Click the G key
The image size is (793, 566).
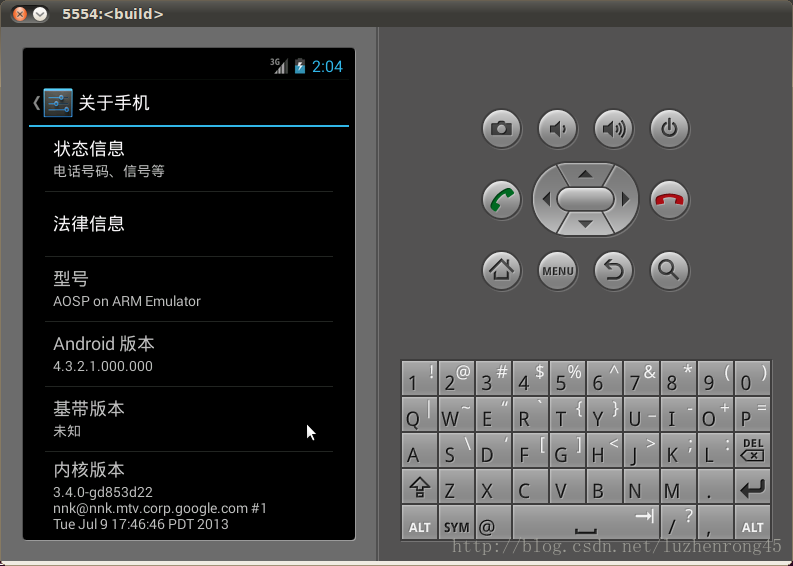pos(567,450)
